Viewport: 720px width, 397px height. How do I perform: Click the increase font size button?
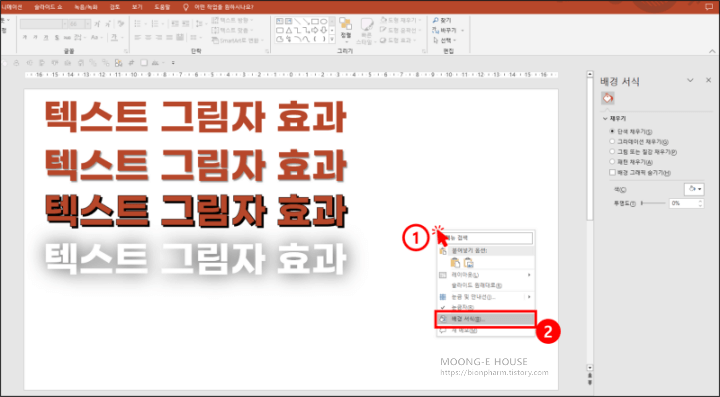(97, 23)
